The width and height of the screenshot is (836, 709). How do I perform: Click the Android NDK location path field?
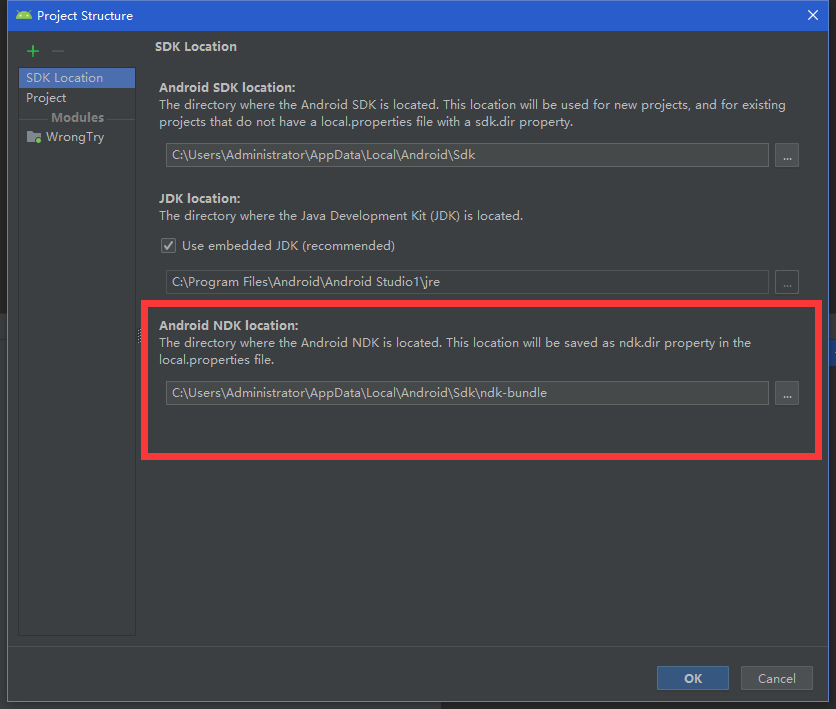(467, 393)
